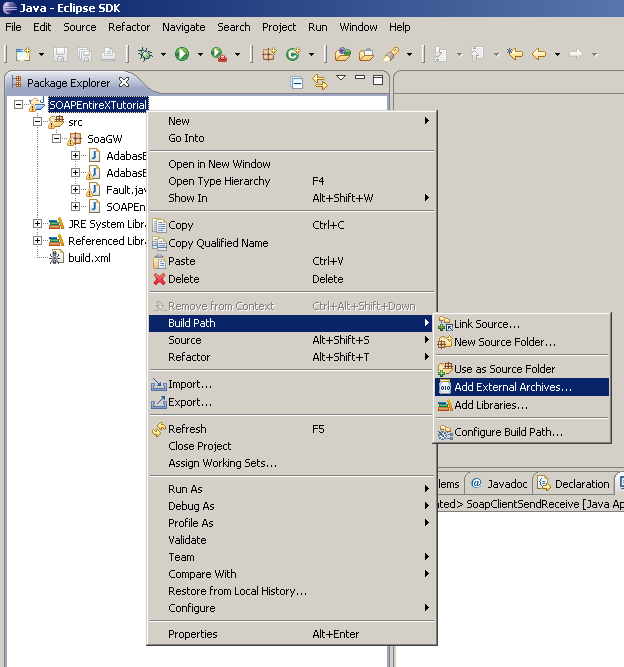Expand the Referenced Libraries node

click(37, 241)
